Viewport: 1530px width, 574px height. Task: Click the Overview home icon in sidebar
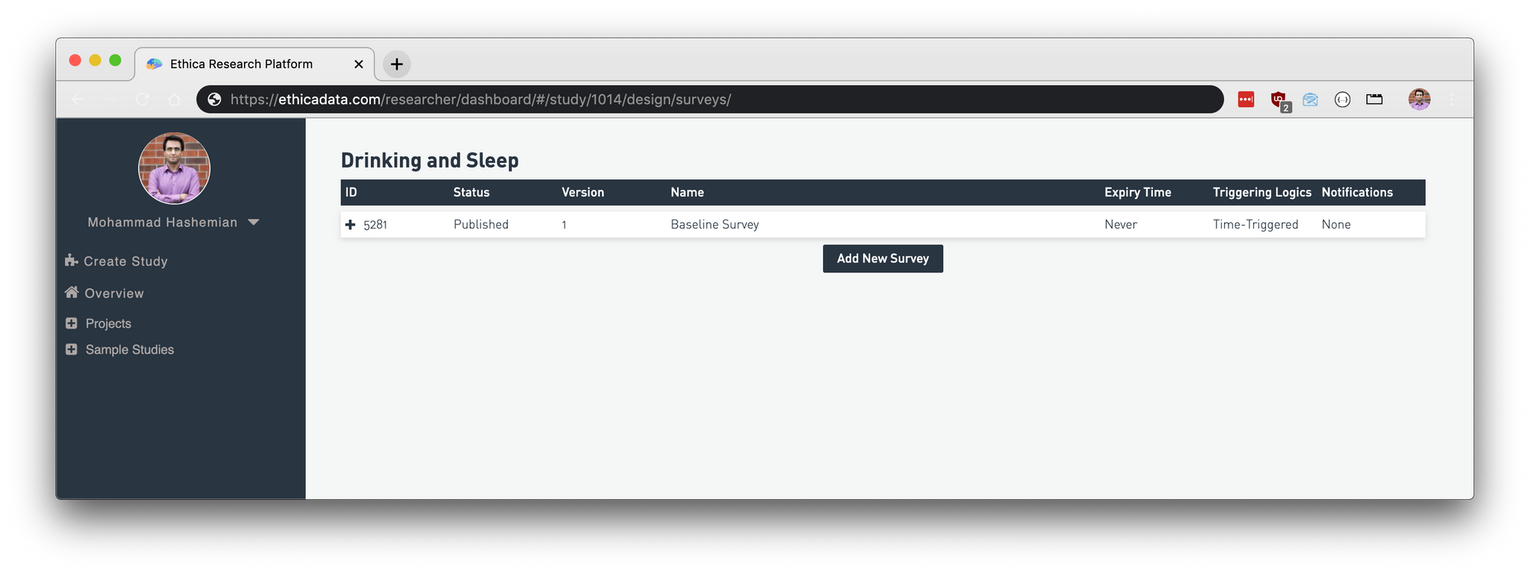[71, 293]
